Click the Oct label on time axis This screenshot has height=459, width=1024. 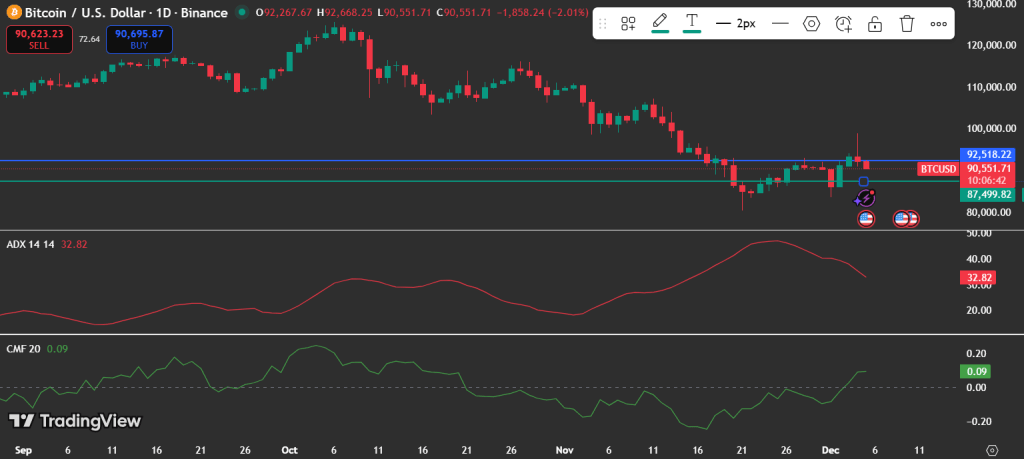click(289, 451)
